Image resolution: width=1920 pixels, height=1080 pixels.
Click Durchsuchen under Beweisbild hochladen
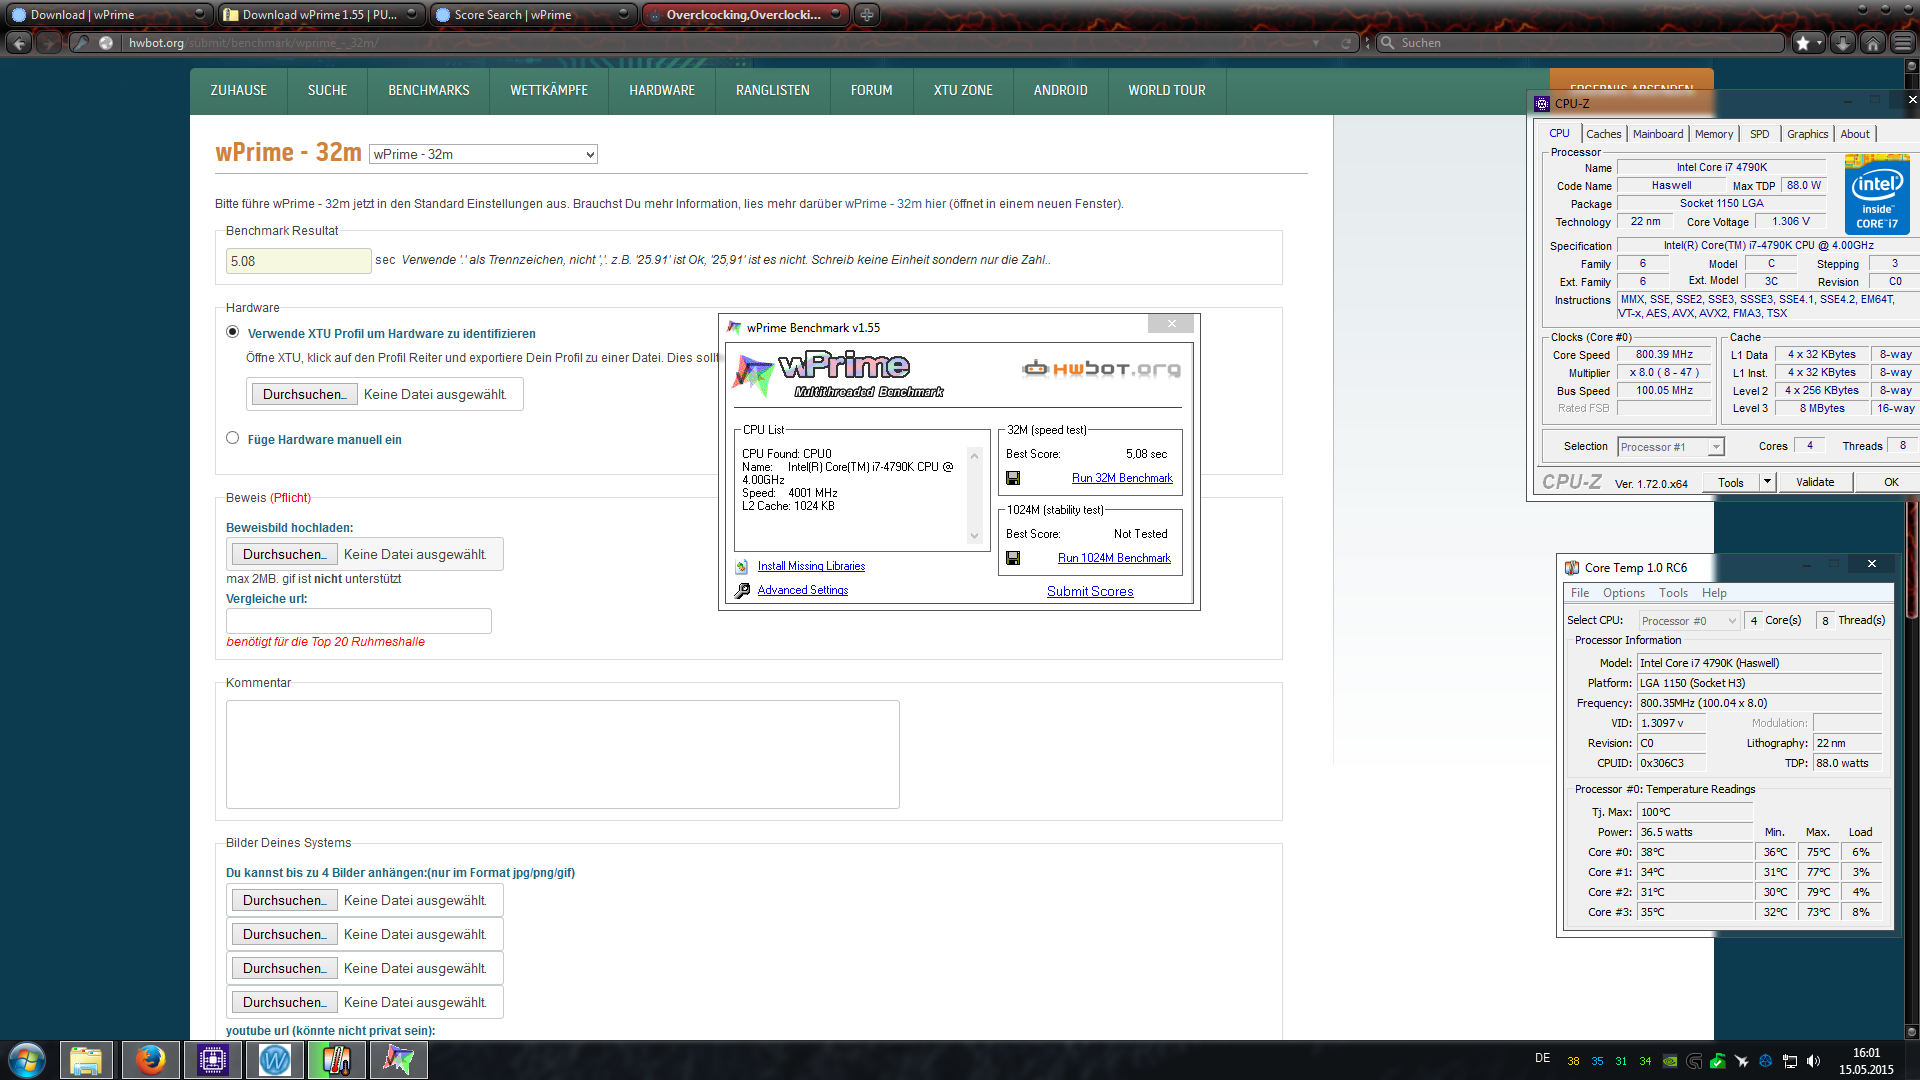pos(285,554)
